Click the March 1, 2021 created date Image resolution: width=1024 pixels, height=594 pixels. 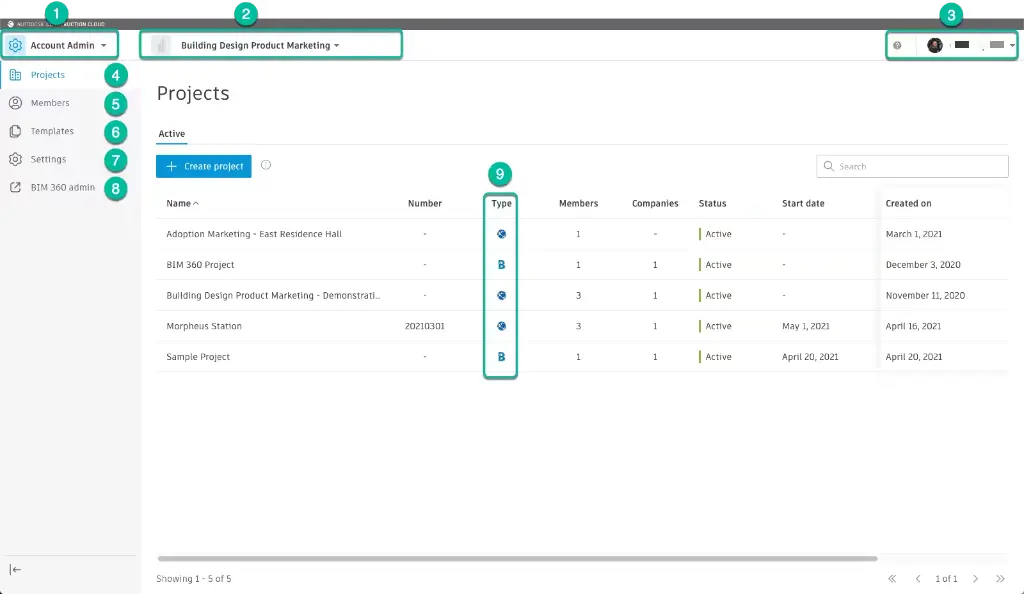[x=914, y=234]
